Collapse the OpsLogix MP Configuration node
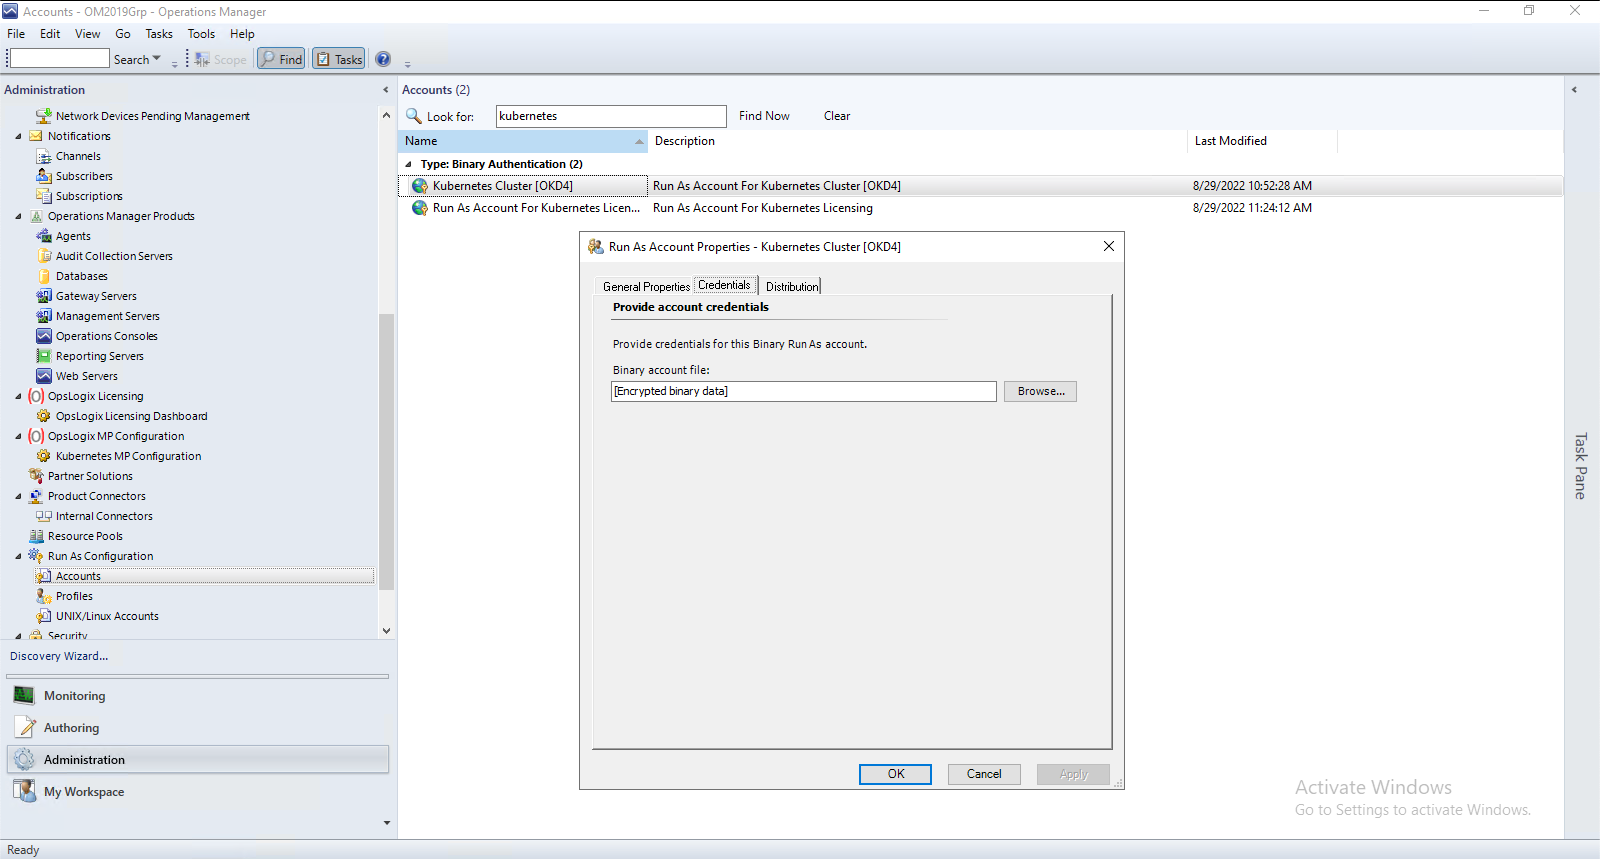The width and height of the screenshot is (1600, 859). pyautogui.click(x=18, y=436)
